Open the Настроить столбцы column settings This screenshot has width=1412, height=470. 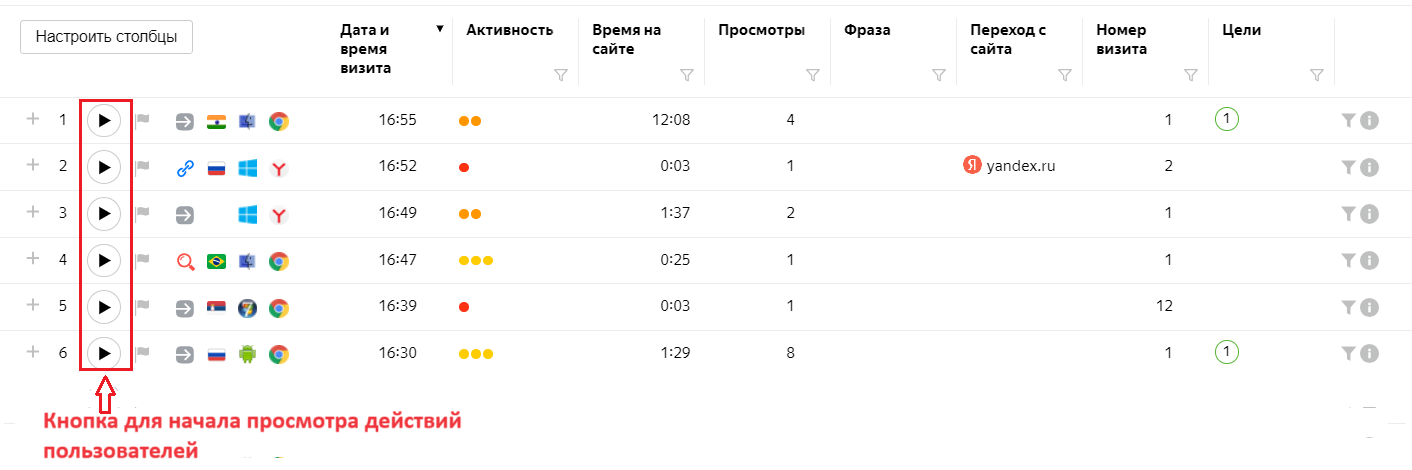106,37
